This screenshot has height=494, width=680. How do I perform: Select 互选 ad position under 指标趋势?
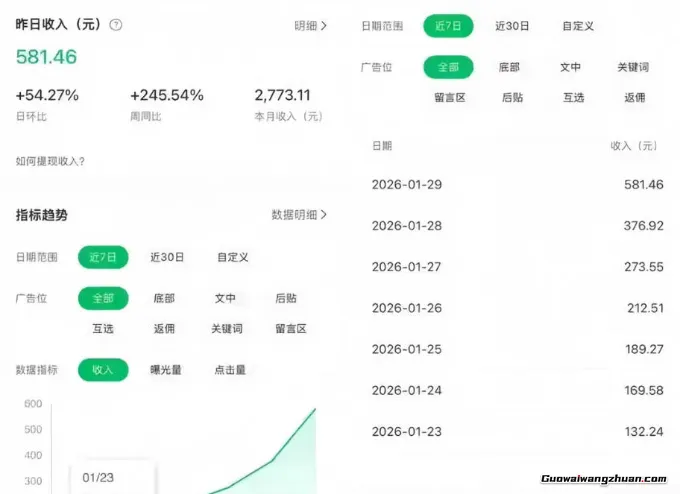tap(103, 329)
